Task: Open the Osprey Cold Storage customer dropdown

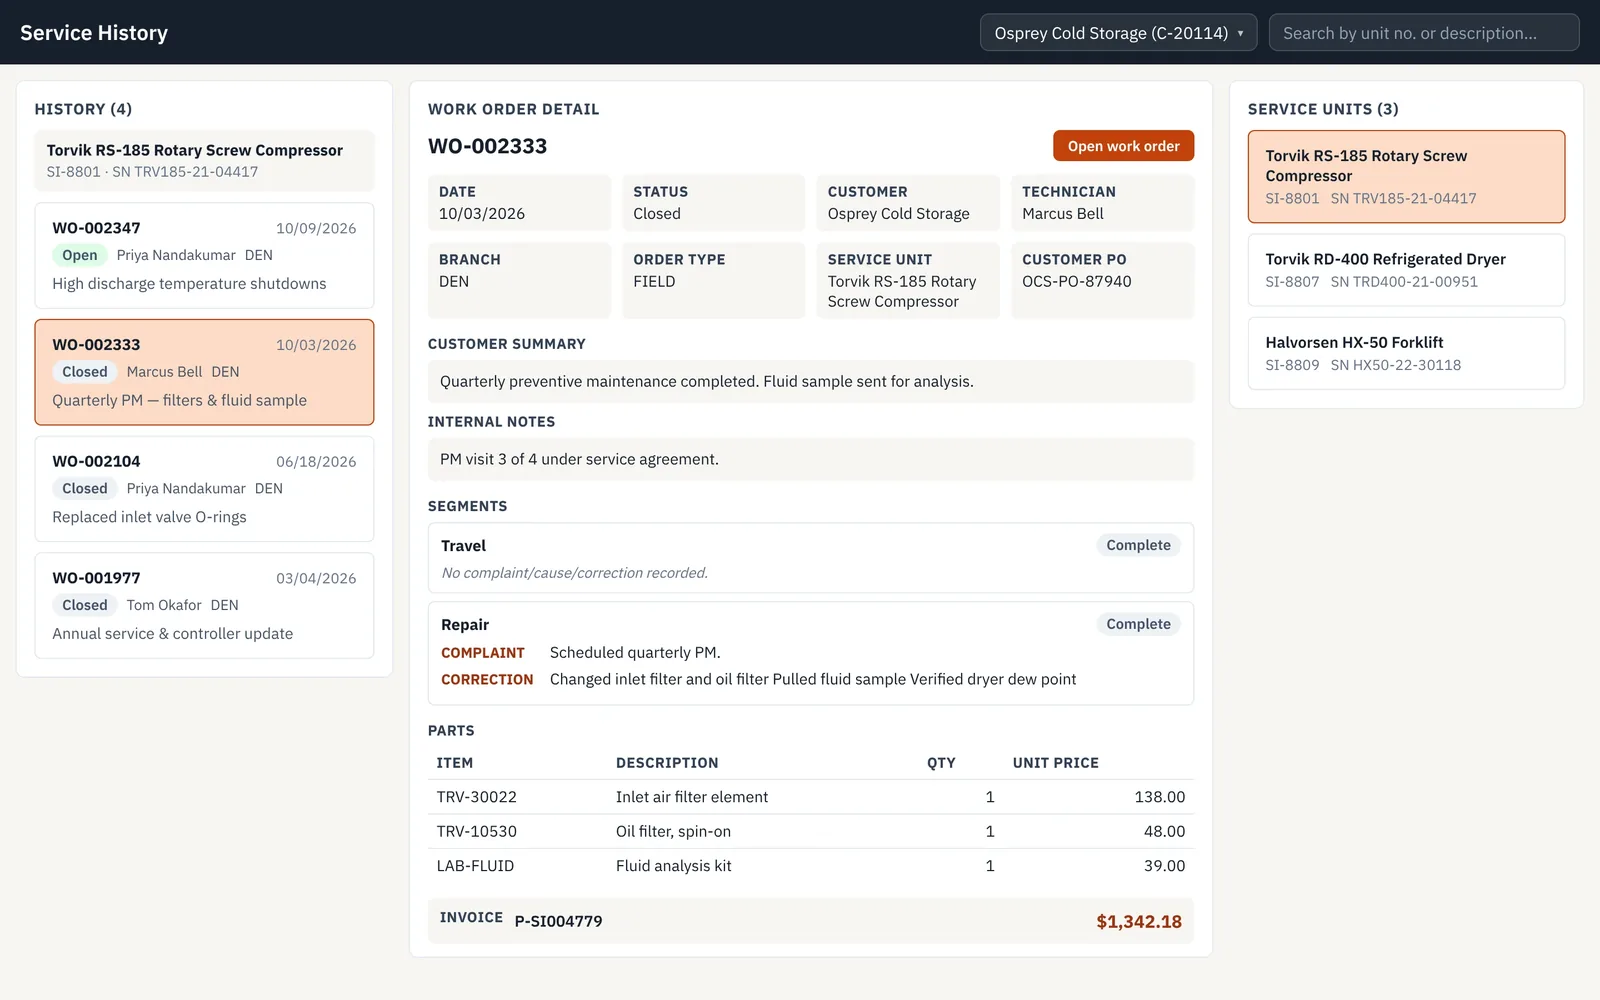Action: 1118,32
